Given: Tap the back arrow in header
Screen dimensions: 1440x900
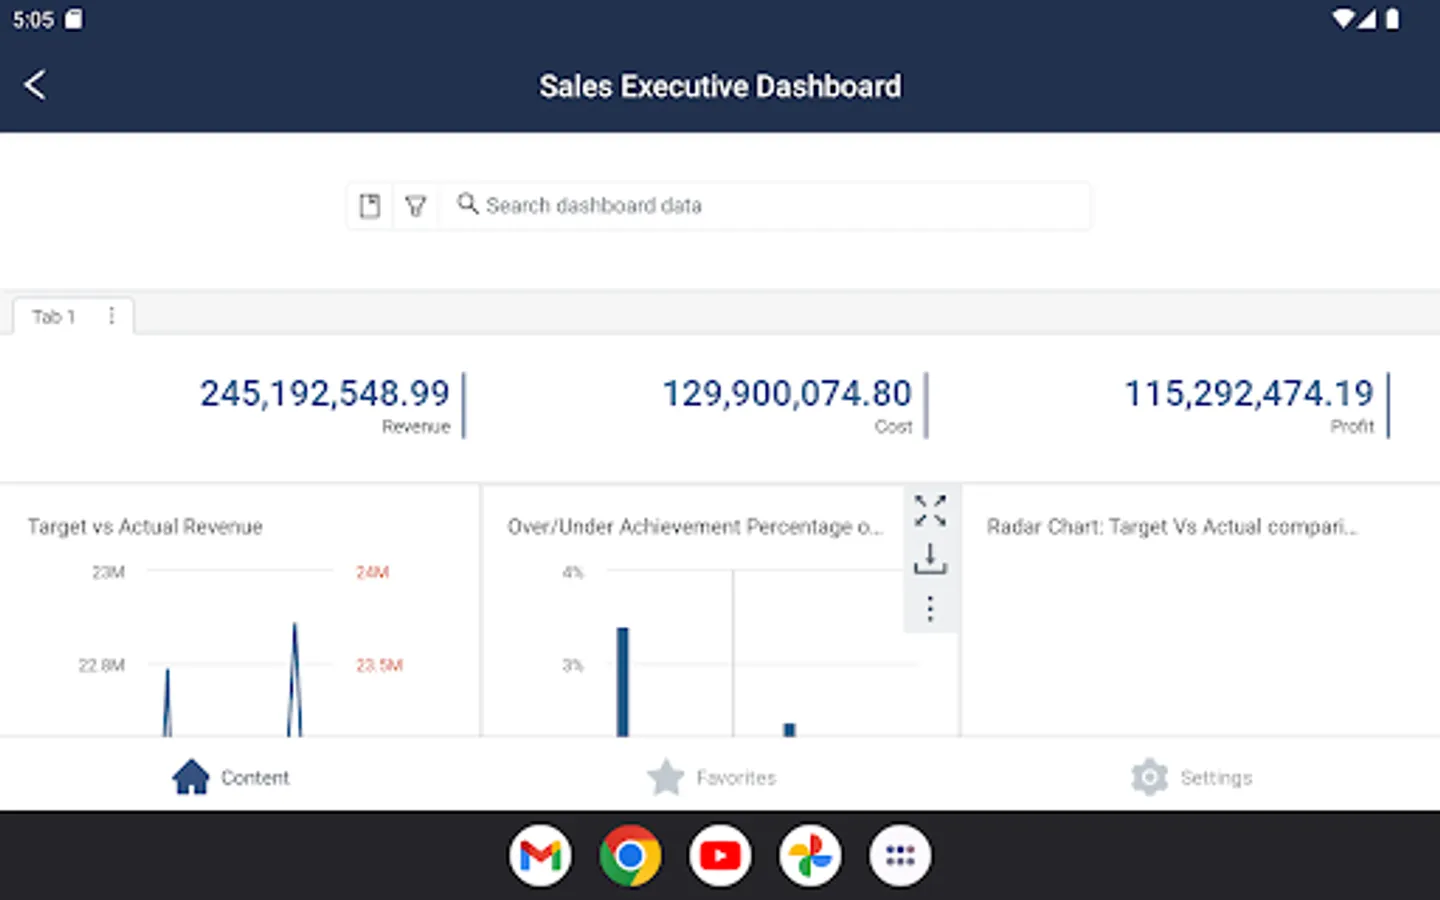Looking at the screenshot, I should tap(35, 85).
